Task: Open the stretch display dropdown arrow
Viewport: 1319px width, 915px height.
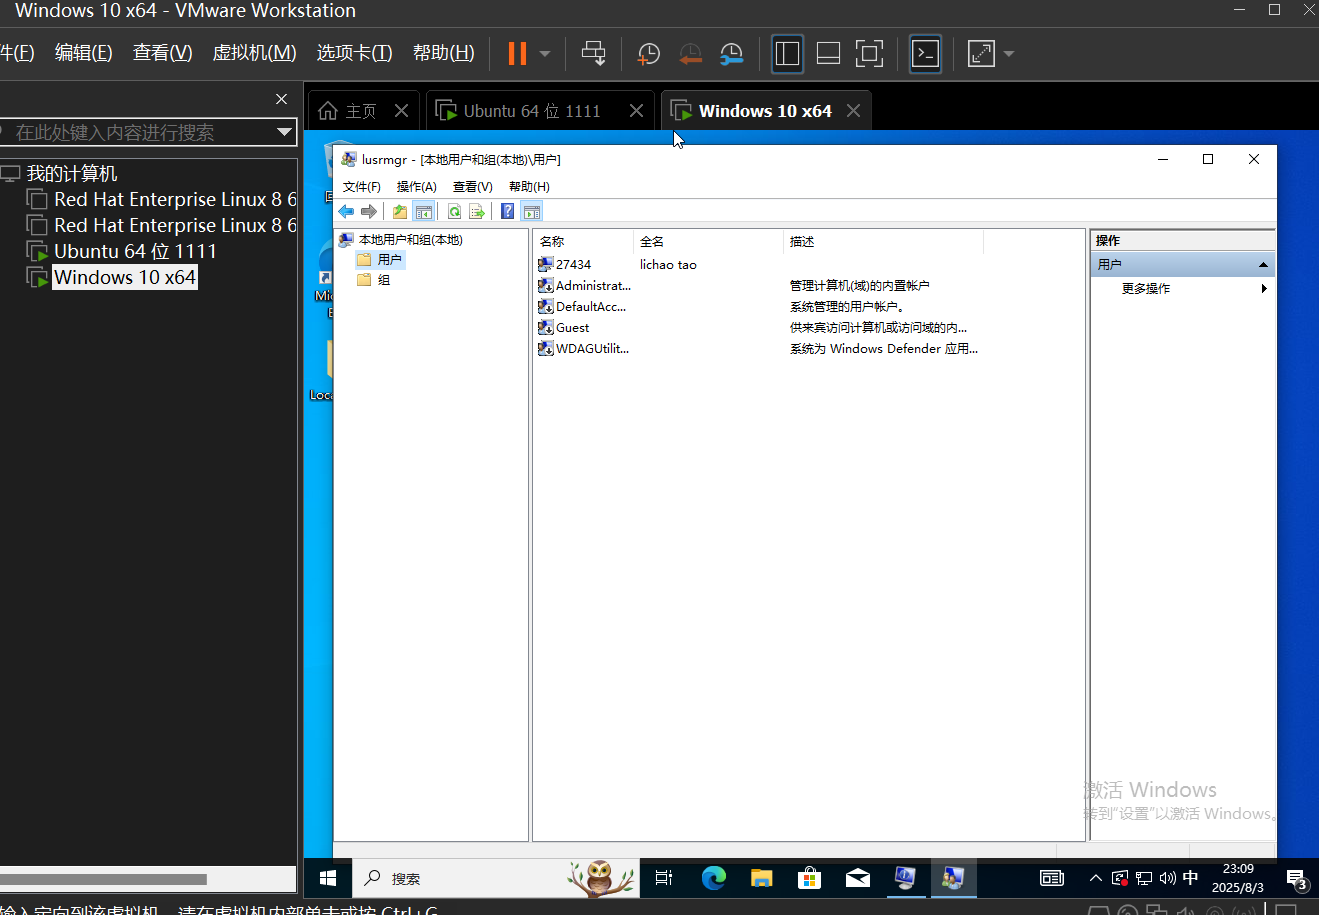Action: [1008, 54]
